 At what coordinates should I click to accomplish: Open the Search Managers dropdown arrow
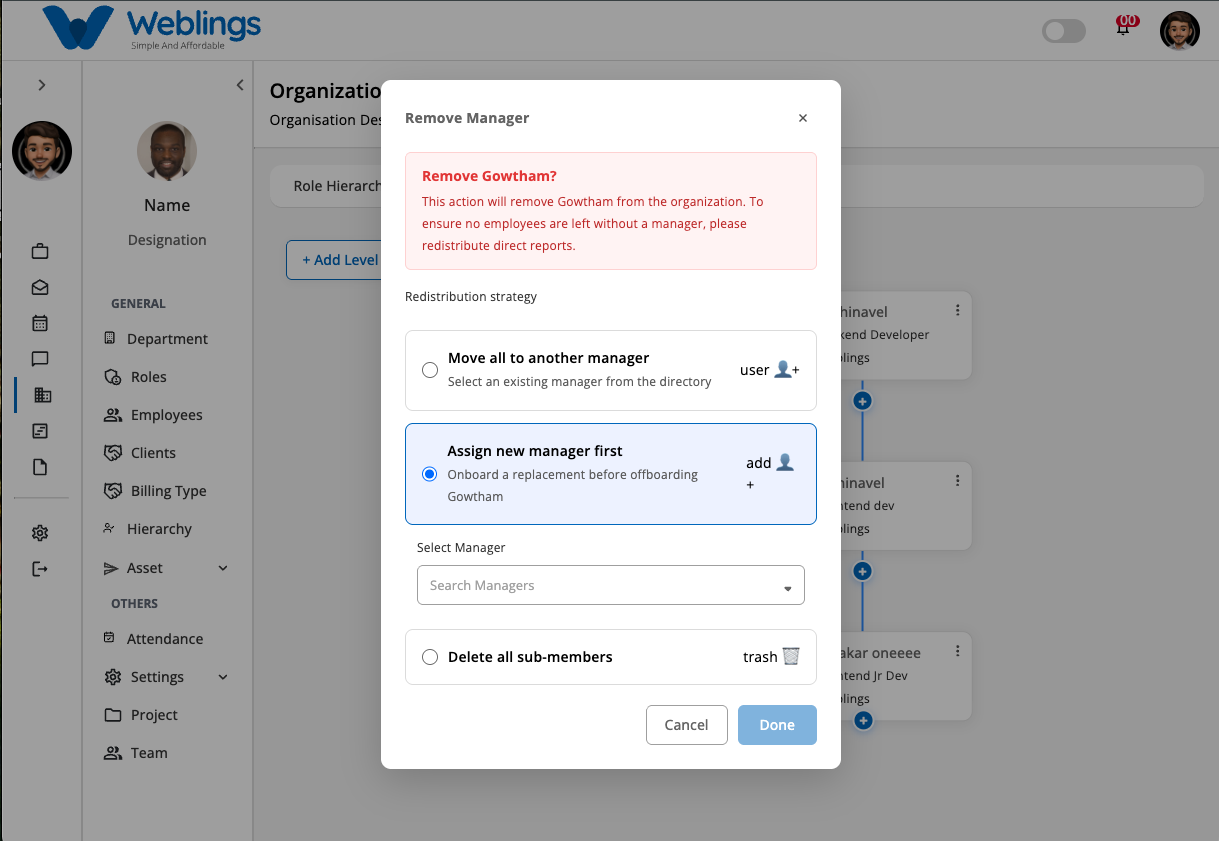pos(788,588)
